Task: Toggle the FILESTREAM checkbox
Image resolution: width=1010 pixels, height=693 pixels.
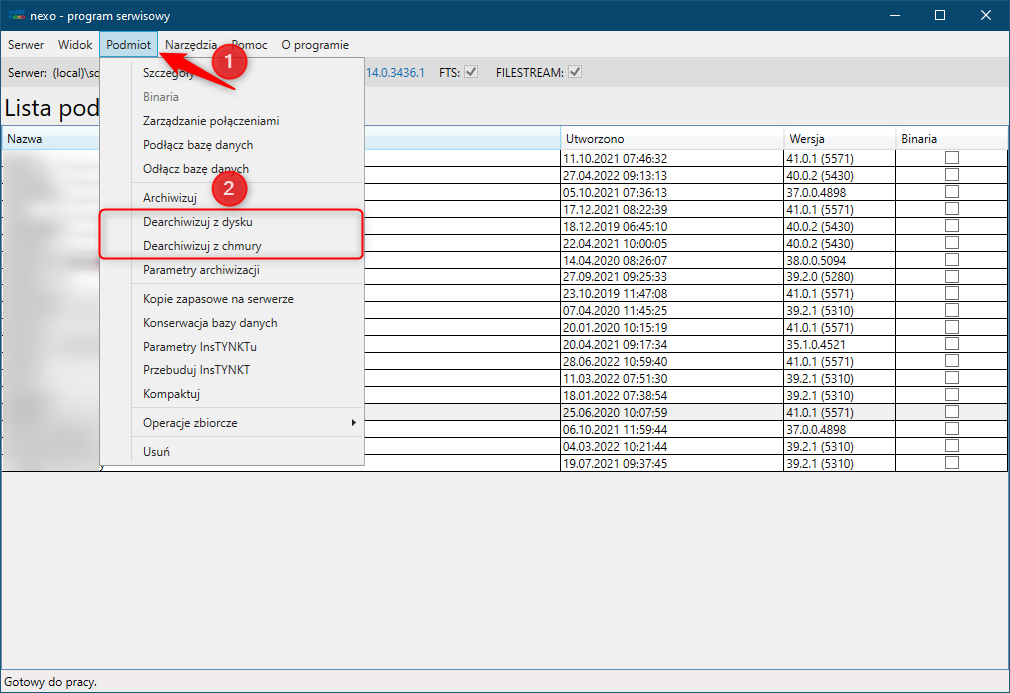Action: point(575,73)
